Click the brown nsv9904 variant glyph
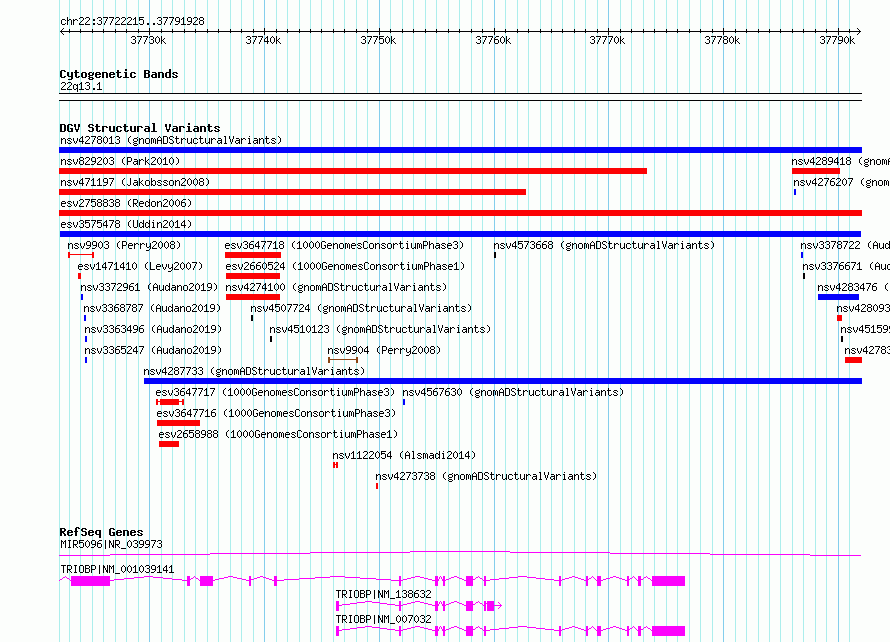Screen dimensions: 890x642 343,360
